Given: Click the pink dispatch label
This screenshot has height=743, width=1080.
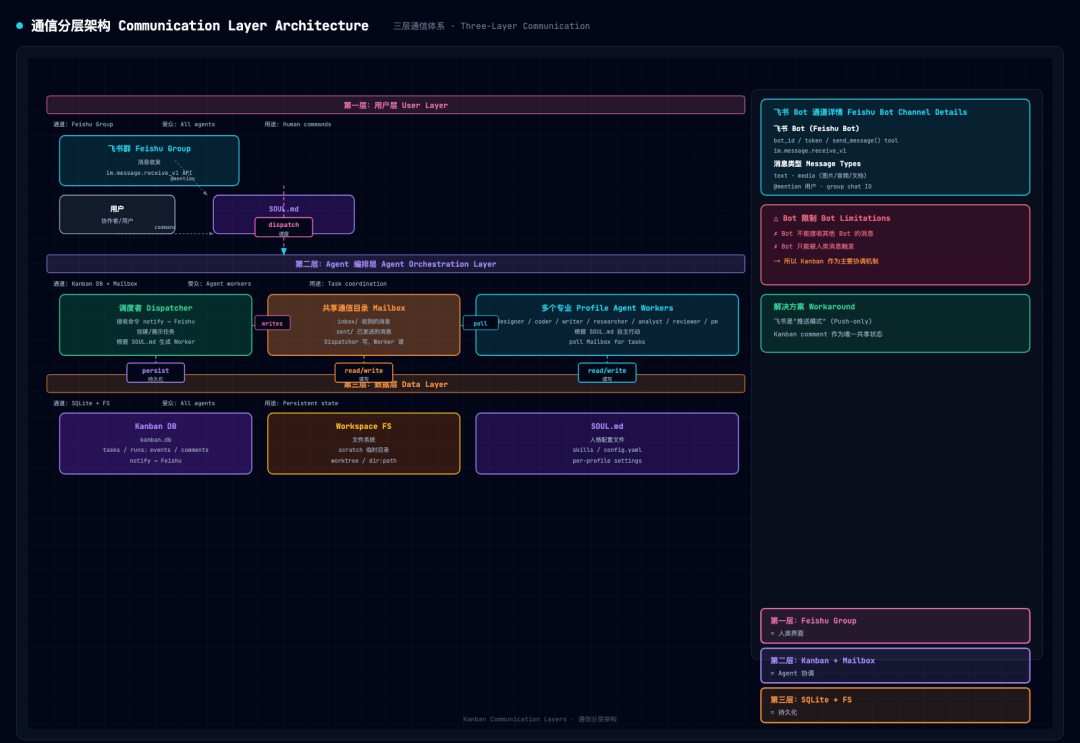Looking at the screenshot, I should click(x=284, y=227).
